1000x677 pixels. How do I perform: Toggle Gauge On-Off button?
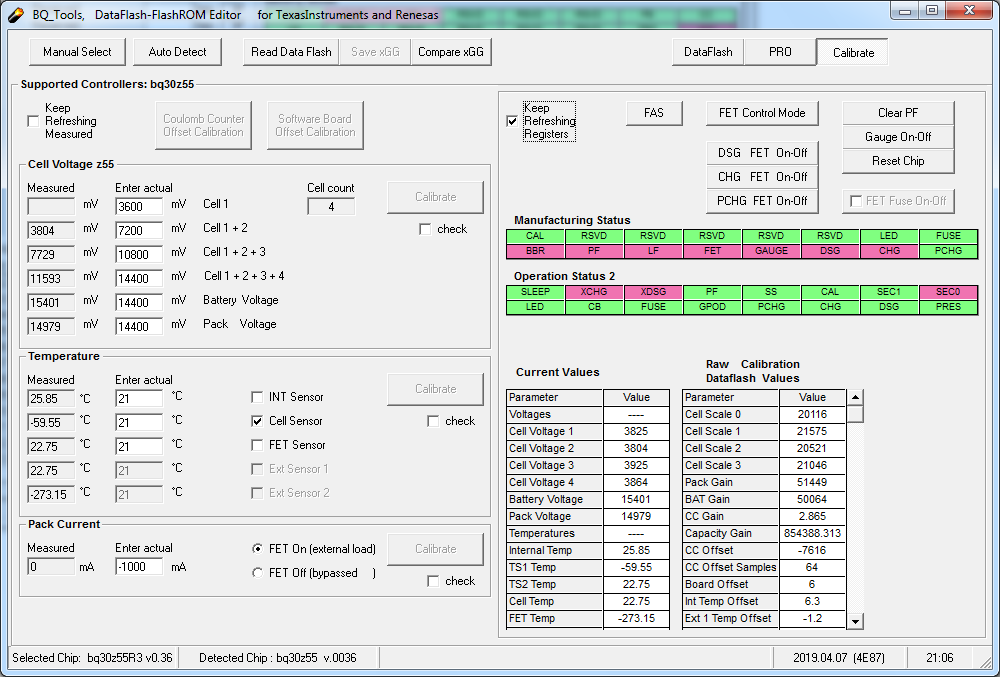[x=898, y=136]
